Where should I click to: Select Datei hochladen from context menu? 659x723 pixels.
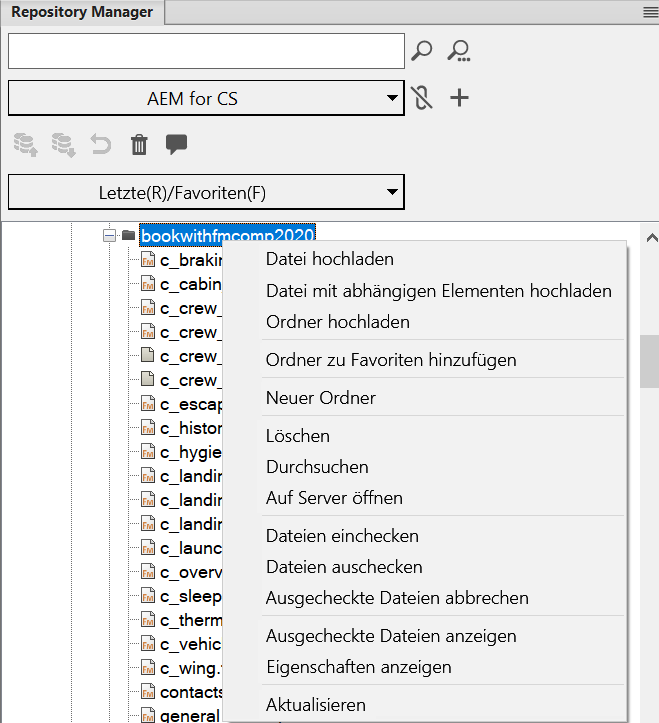330,259
